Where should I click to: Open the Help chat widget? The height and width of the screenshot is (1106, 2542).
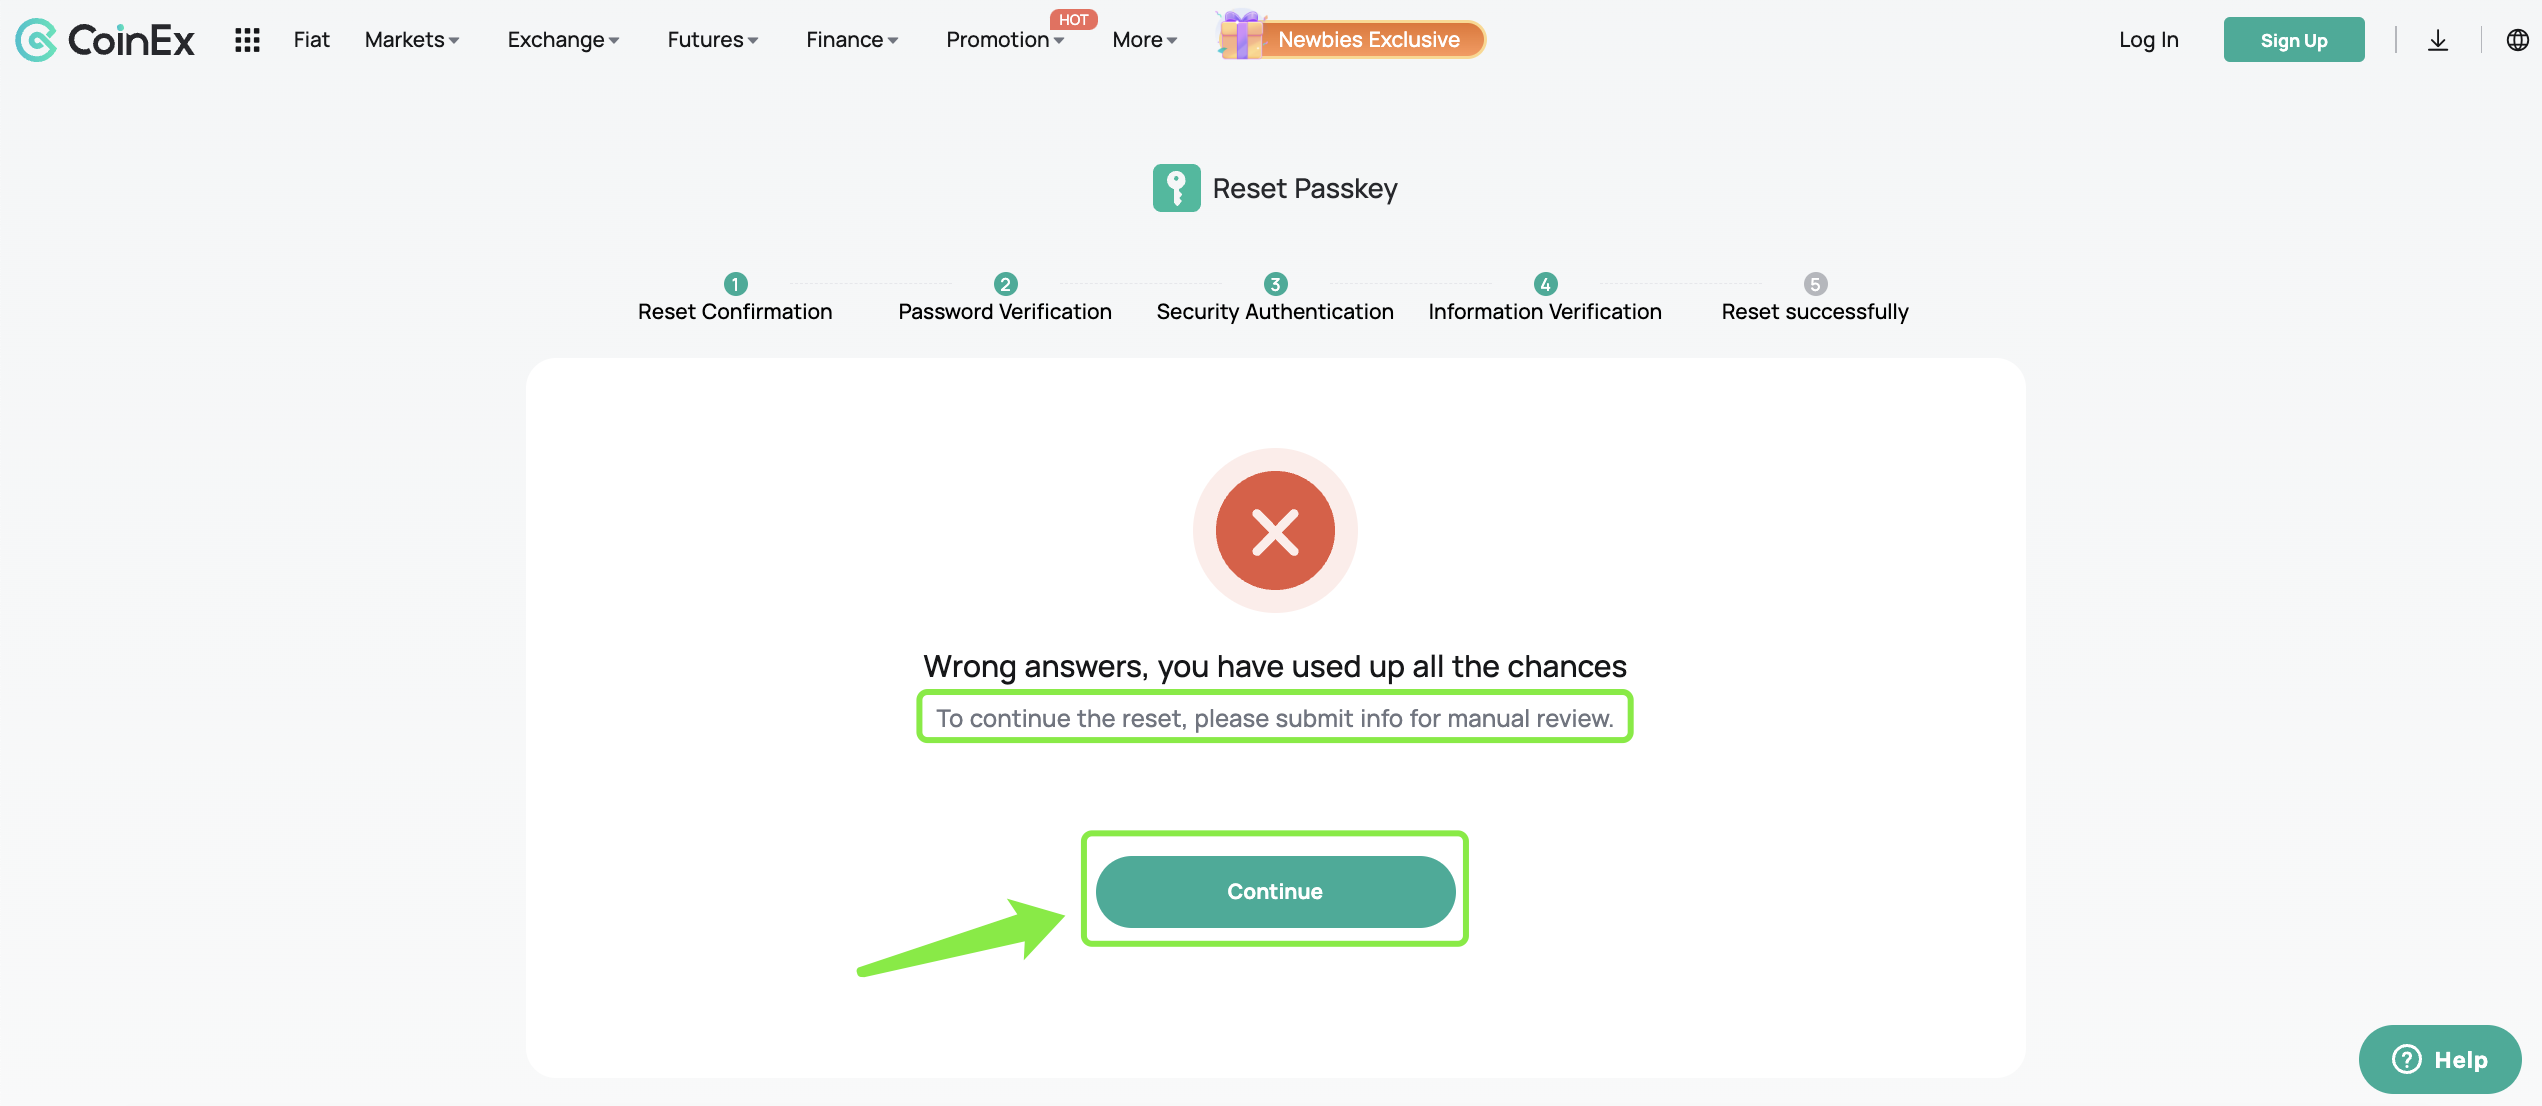click(x=2440, y=1059)
